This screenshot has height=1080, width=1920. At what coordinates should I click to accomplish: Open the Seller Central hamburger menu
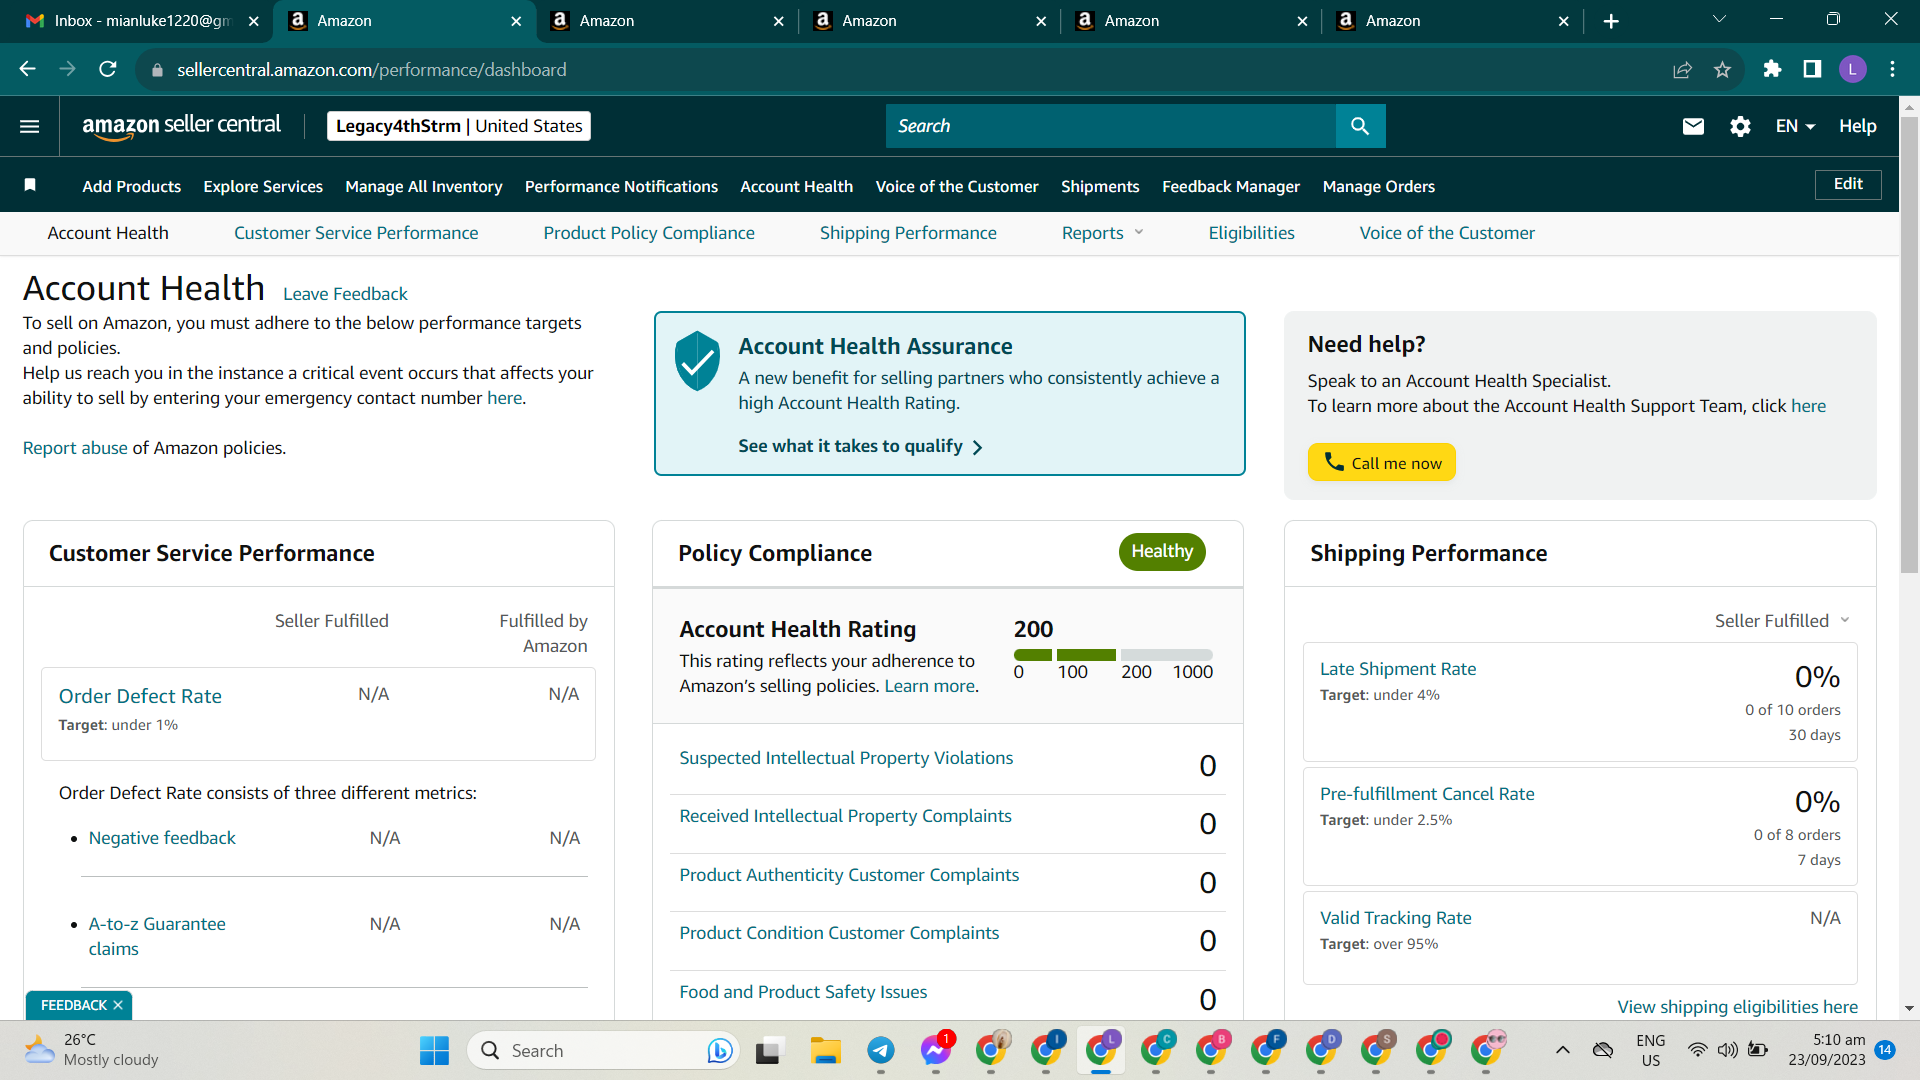[30, 126]
